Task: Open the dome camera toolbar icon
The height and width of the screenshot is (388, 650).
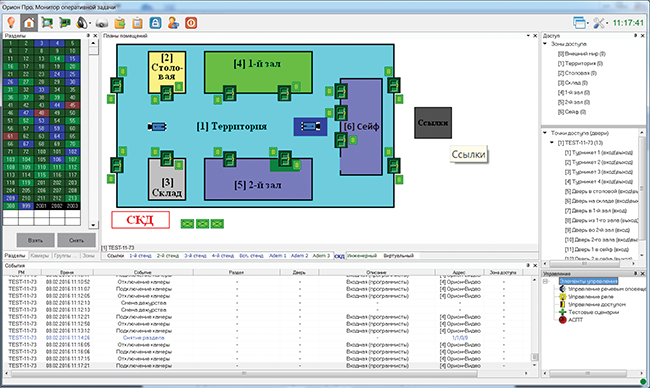Action: pos(102,23)
